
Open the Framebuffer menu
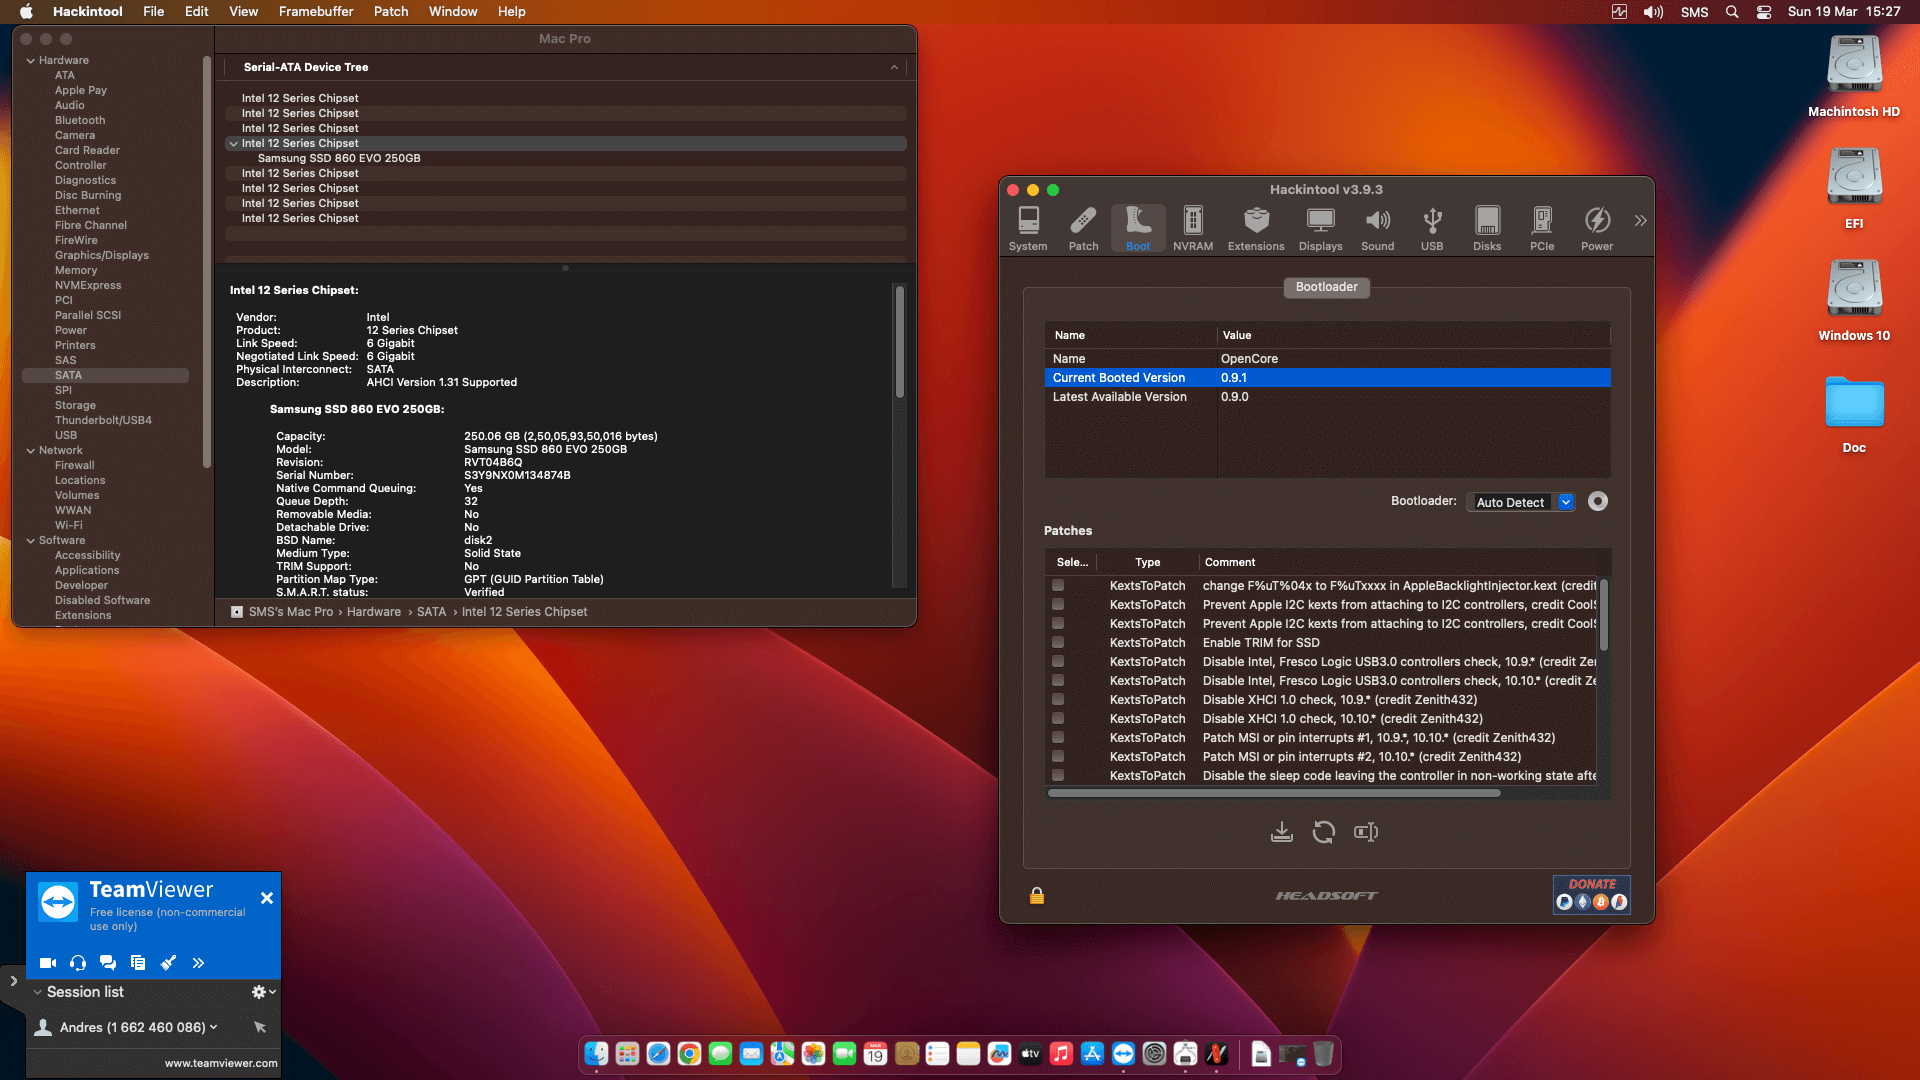pos(316,11)
